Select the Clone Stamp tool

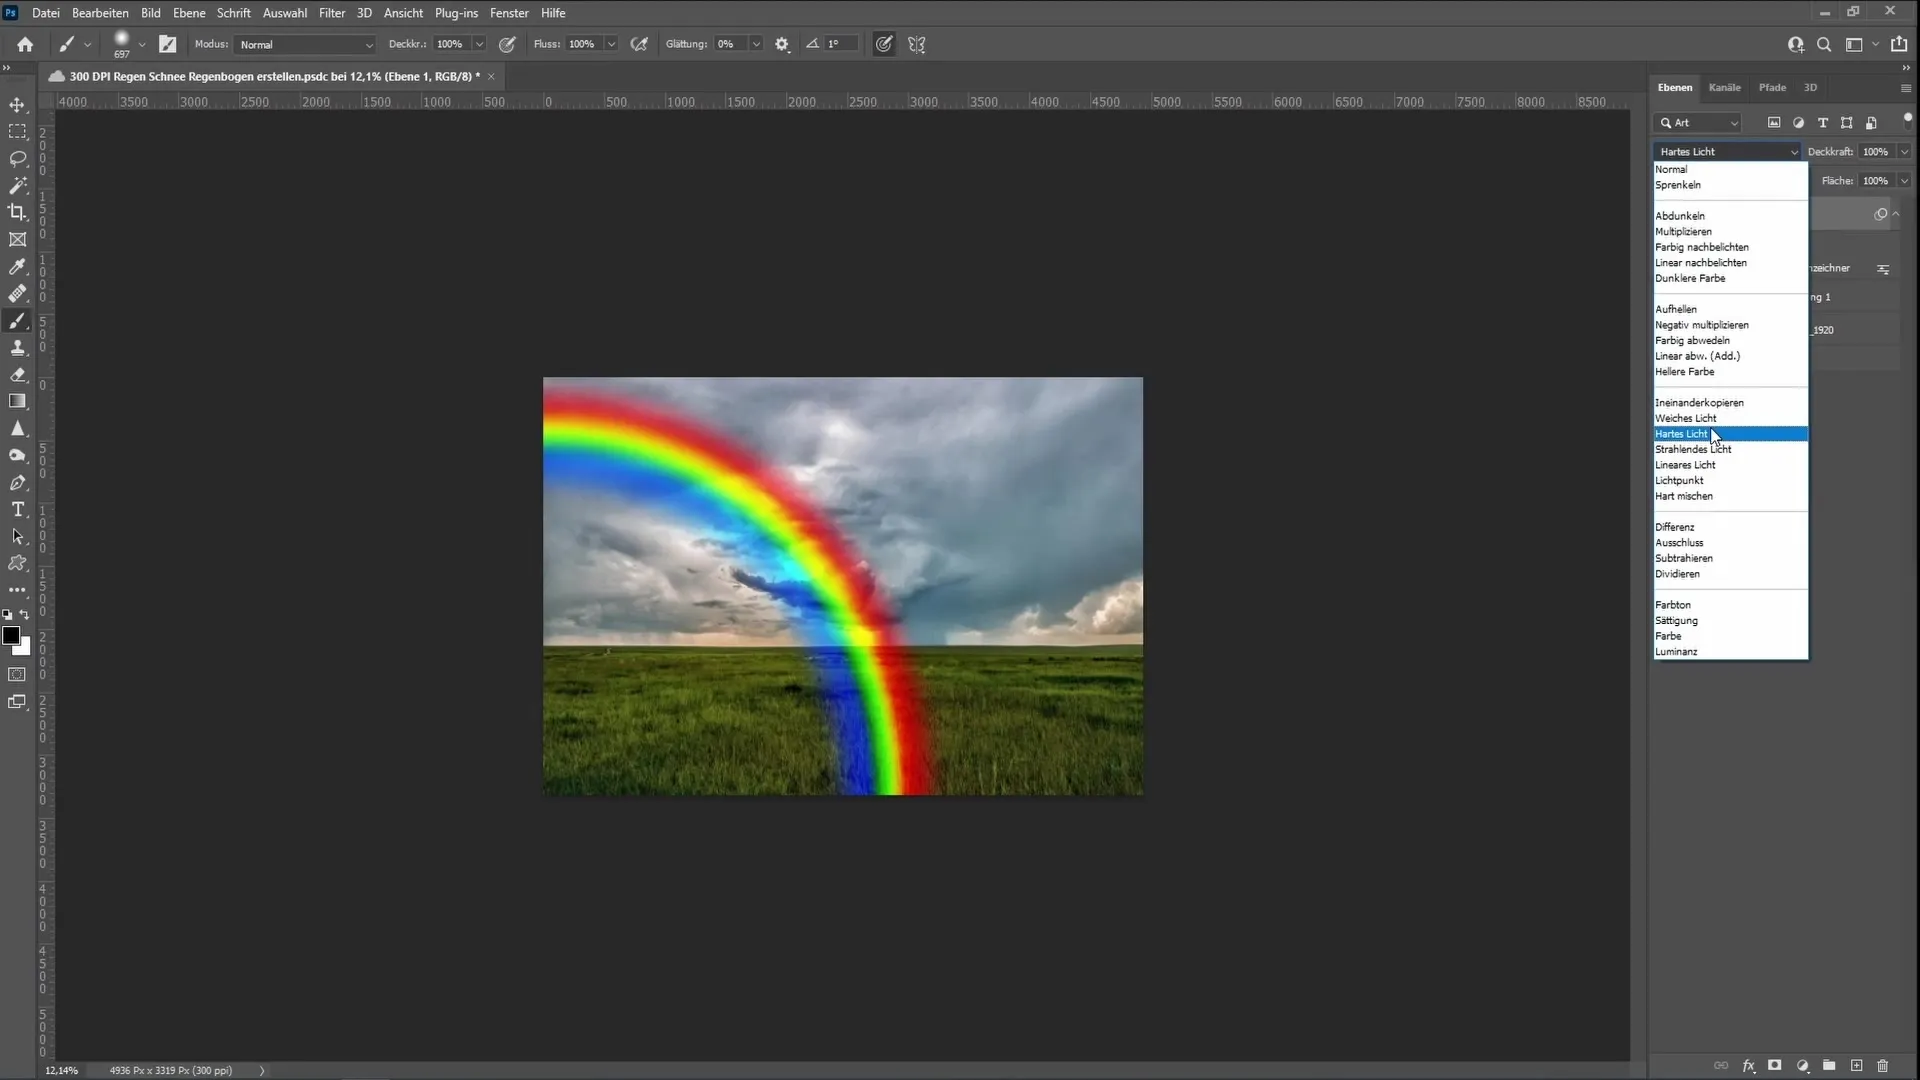(17, 348)
